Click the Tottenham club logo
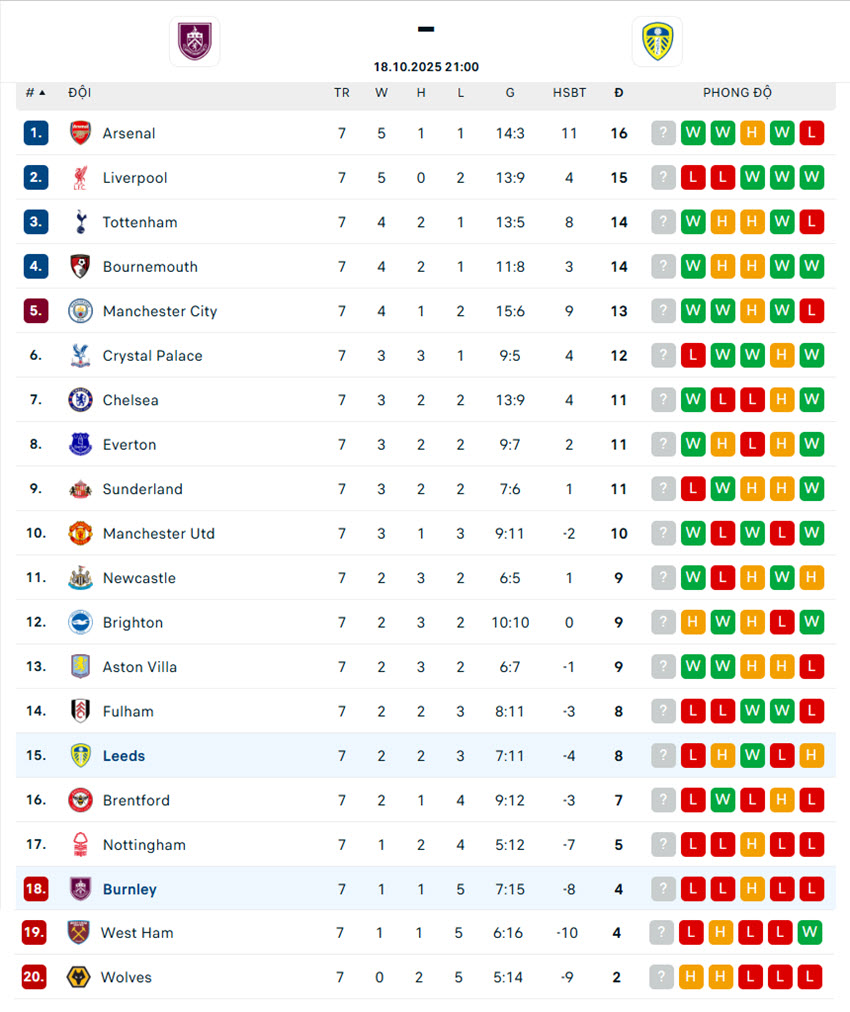The width and height of the screenshot is (850, 1012). point(80,222)
